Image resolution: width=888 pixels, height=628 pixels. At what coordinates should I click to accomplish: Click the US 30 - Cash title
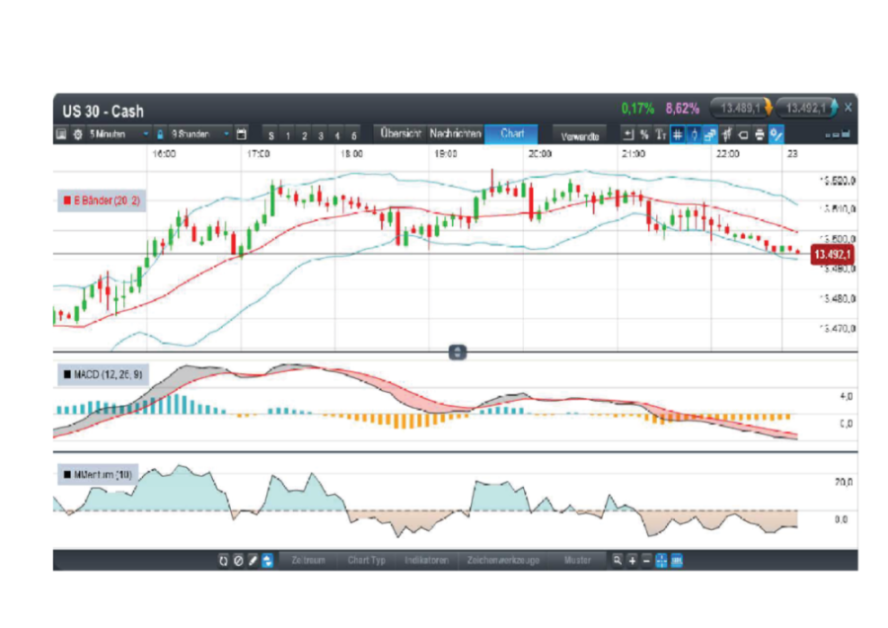(103, 111)
